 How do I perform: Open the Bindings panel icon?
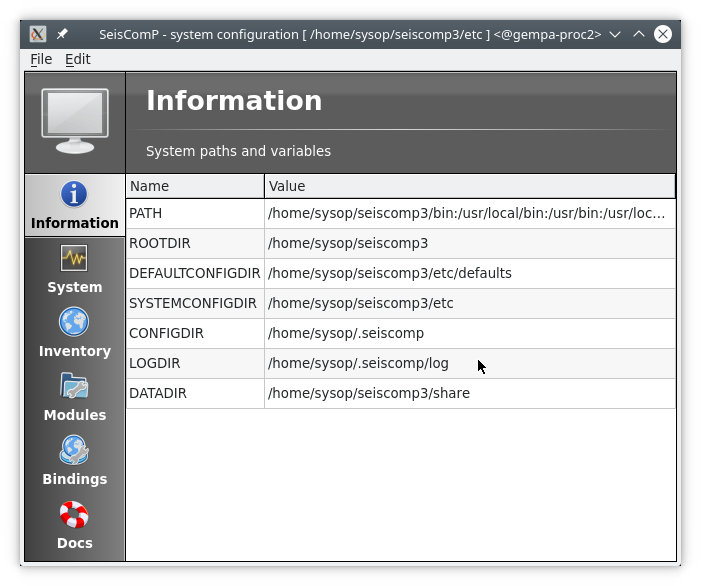(74, 450)
